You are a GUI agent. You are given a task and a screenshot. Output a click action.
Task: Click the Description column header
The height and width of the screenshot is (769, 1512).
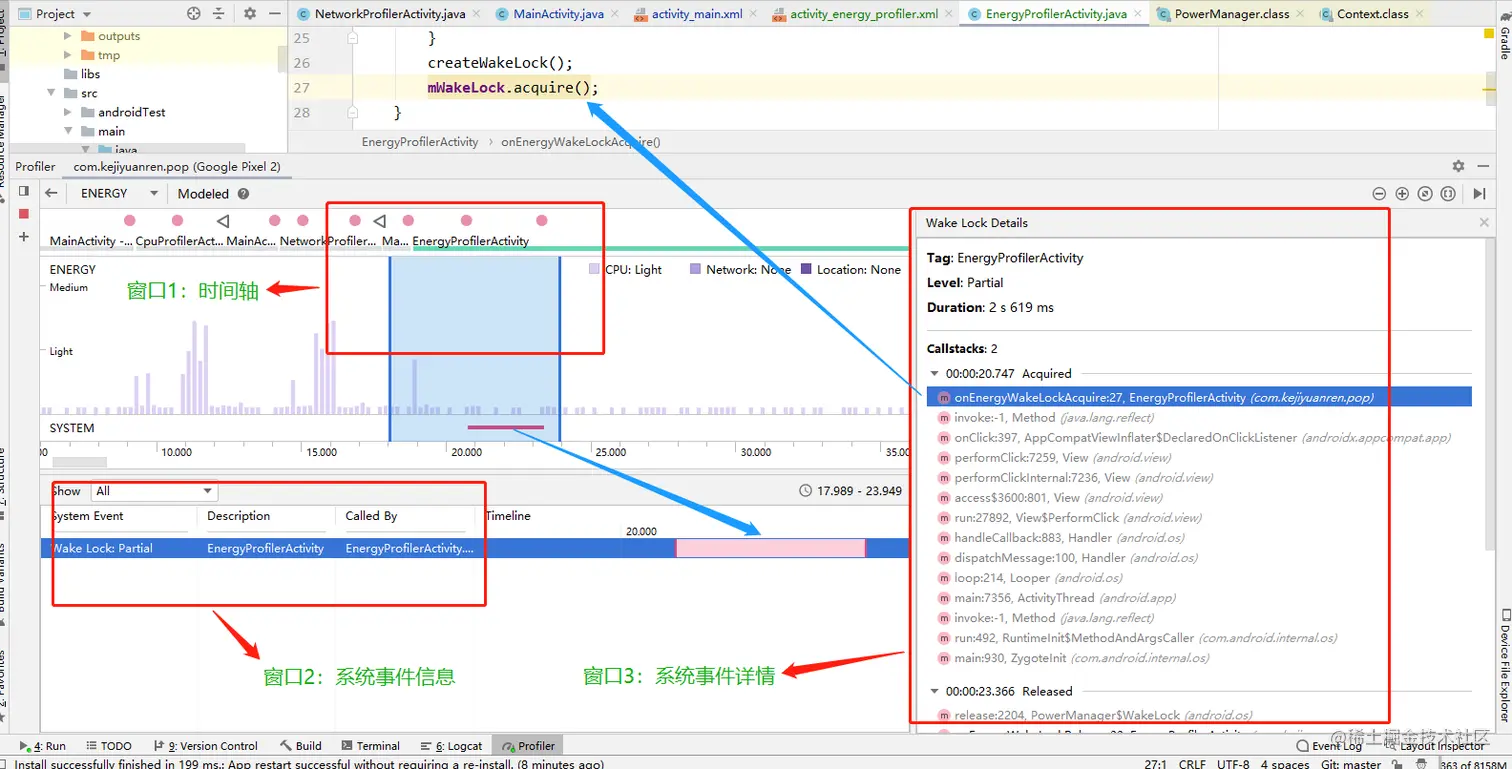[266, 516]
